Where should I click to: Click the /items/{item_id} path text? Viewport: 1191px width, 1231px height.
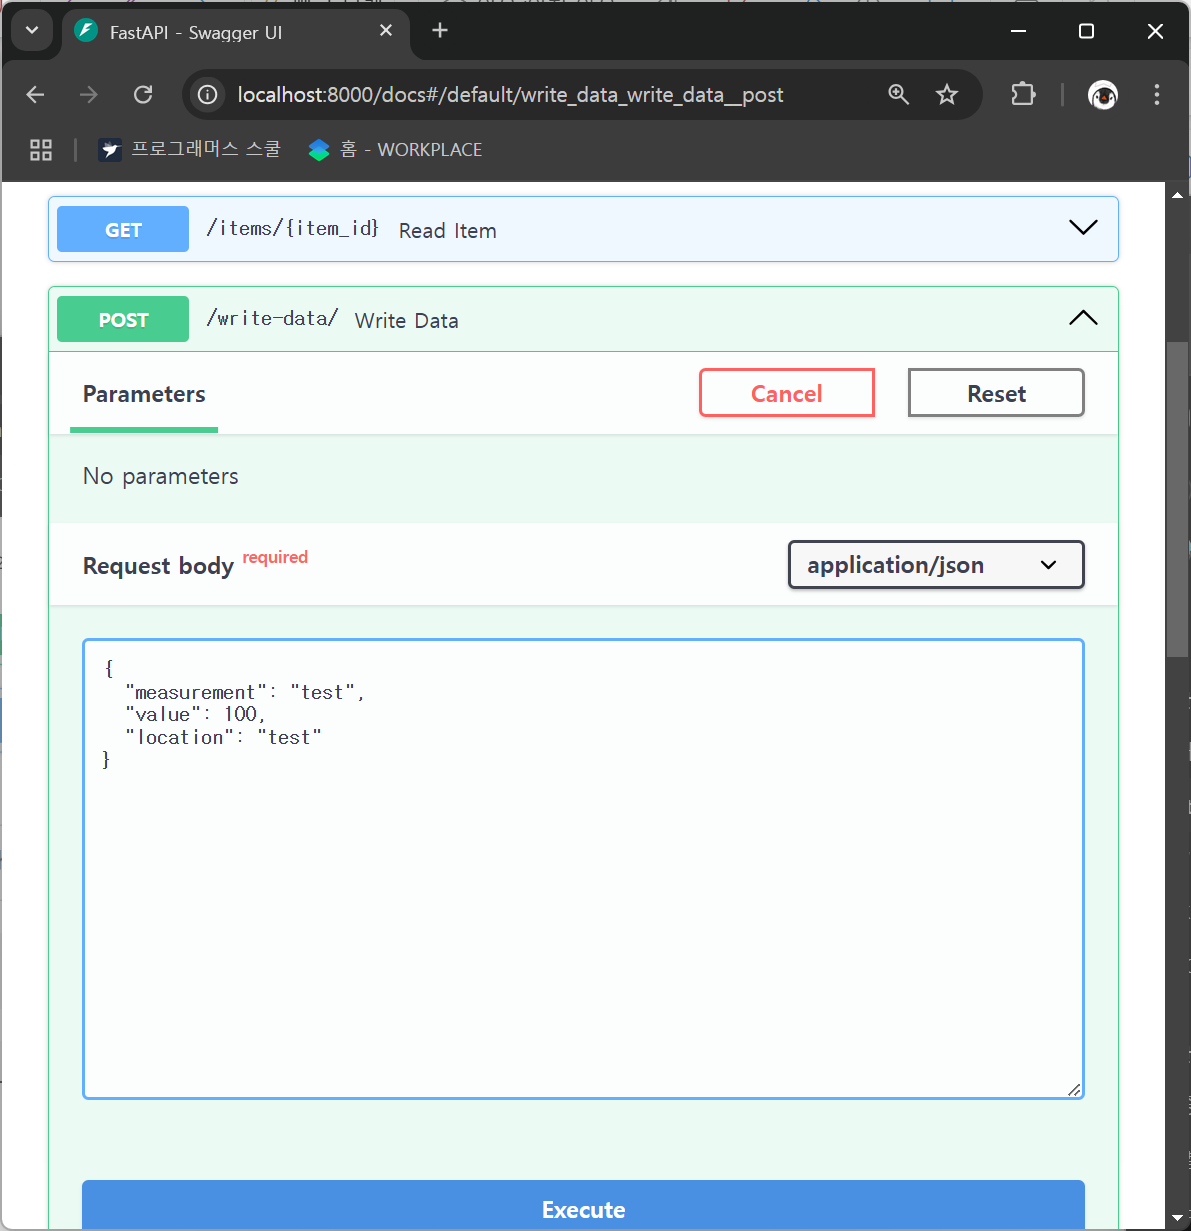point(292,228)
